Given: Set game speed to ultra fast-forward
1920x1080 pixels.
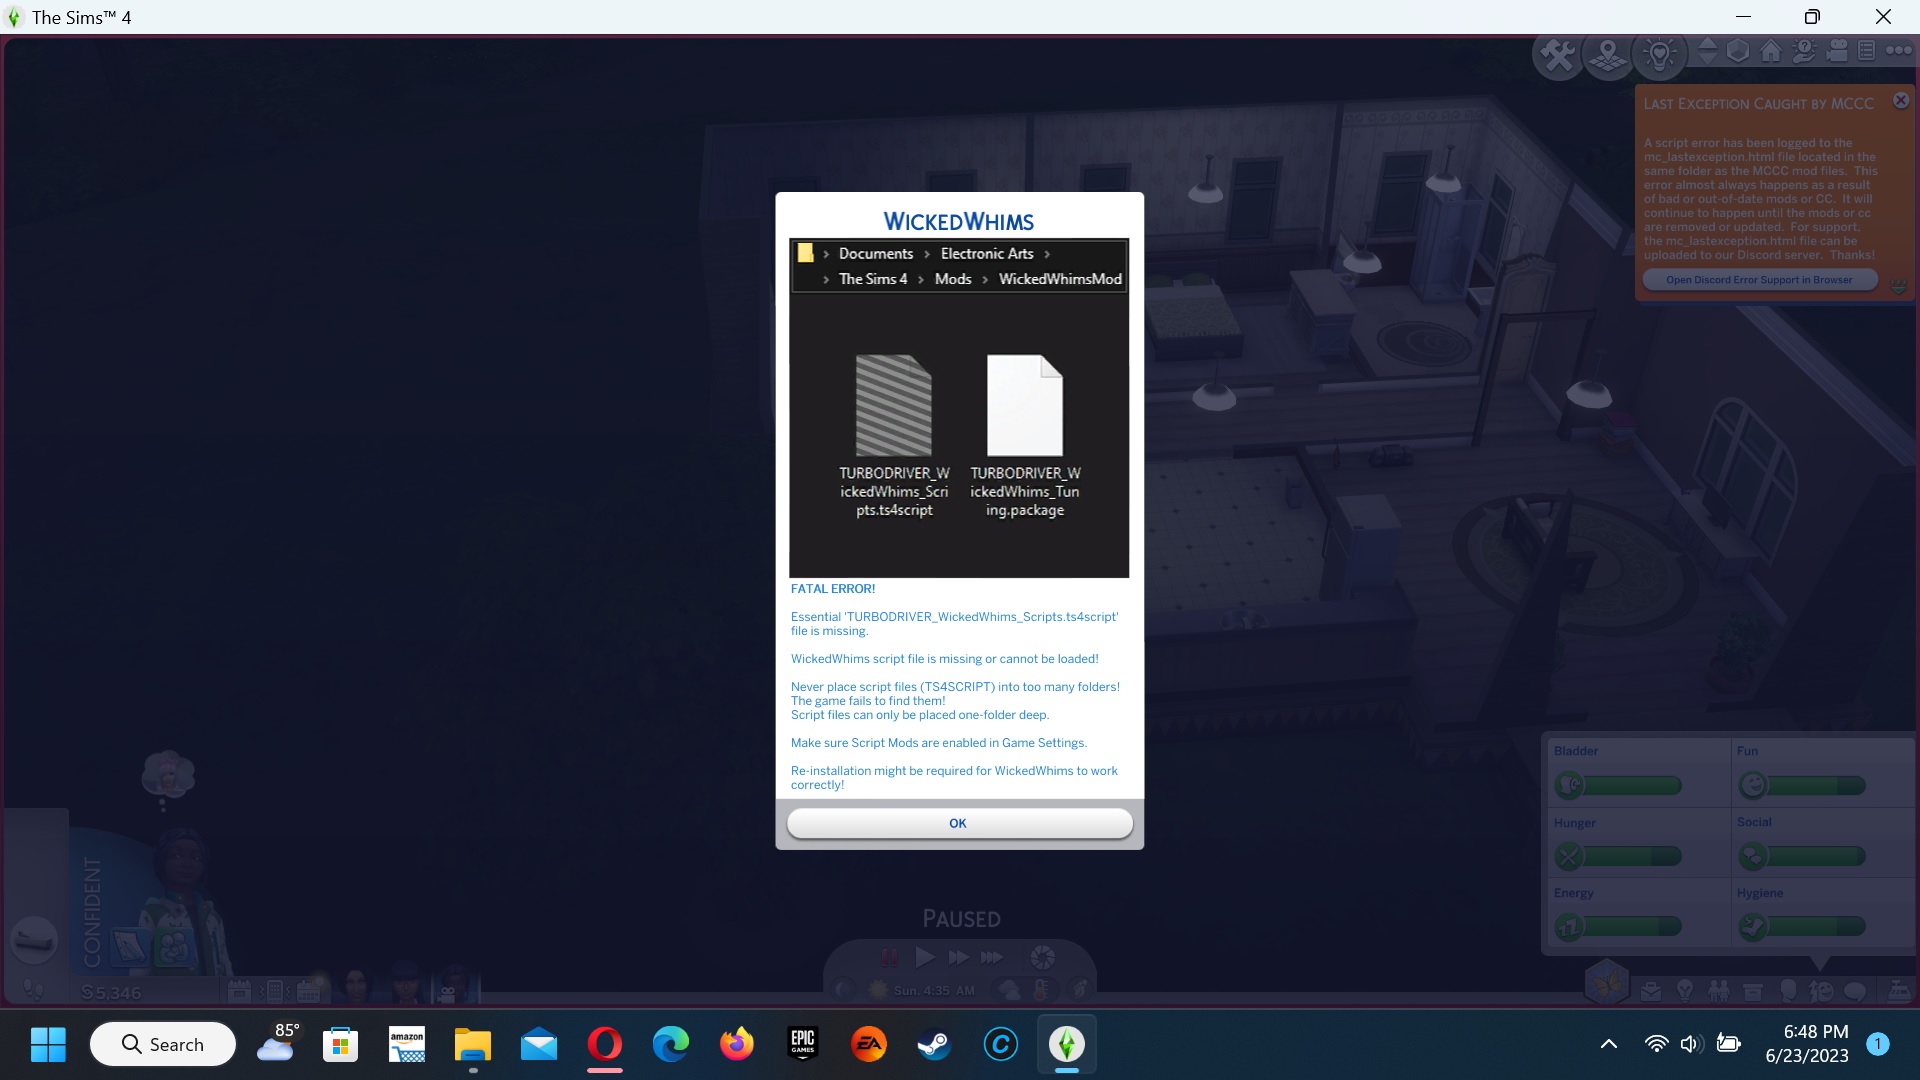Looking at the screenshot, I should point(991,957).
